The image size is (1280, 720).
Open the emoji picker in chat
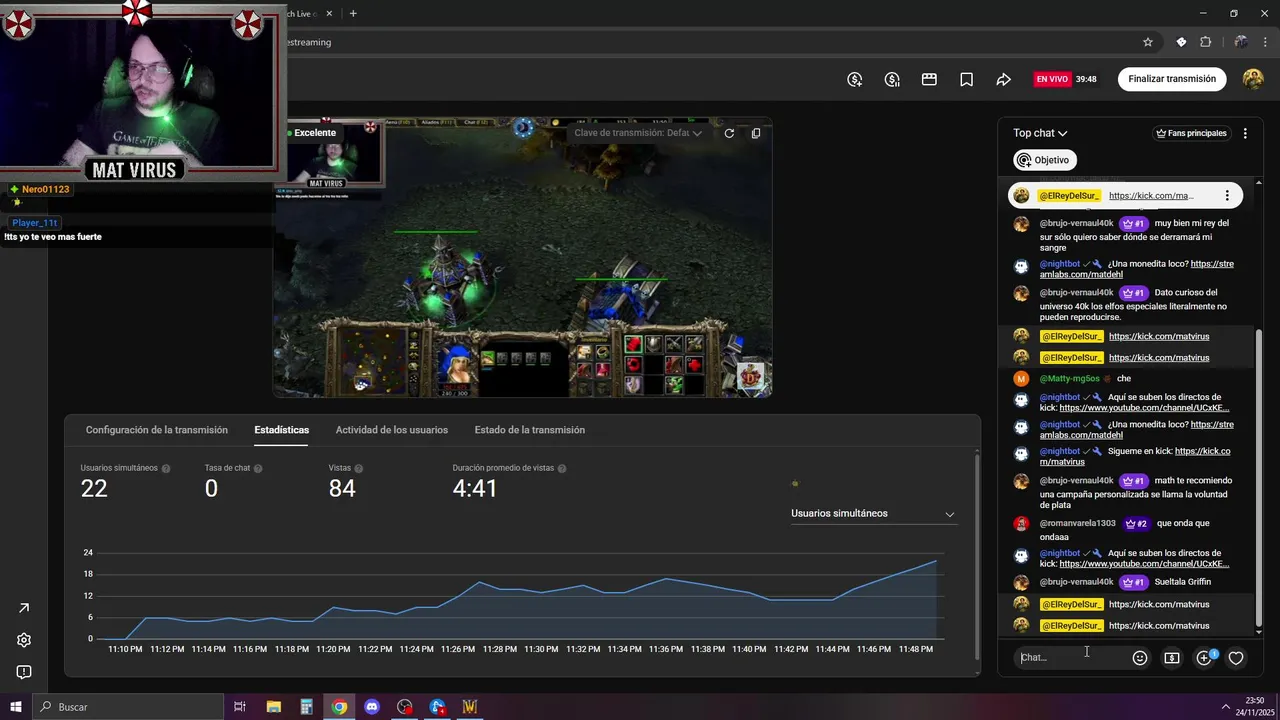click(x=1140, y=658)
